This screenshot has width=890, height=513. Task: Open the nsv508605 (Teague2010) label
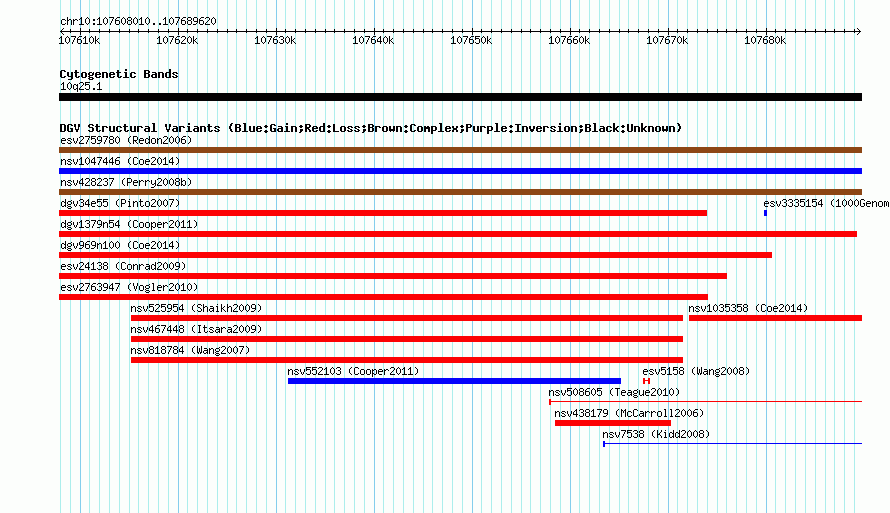click(614, 392)
